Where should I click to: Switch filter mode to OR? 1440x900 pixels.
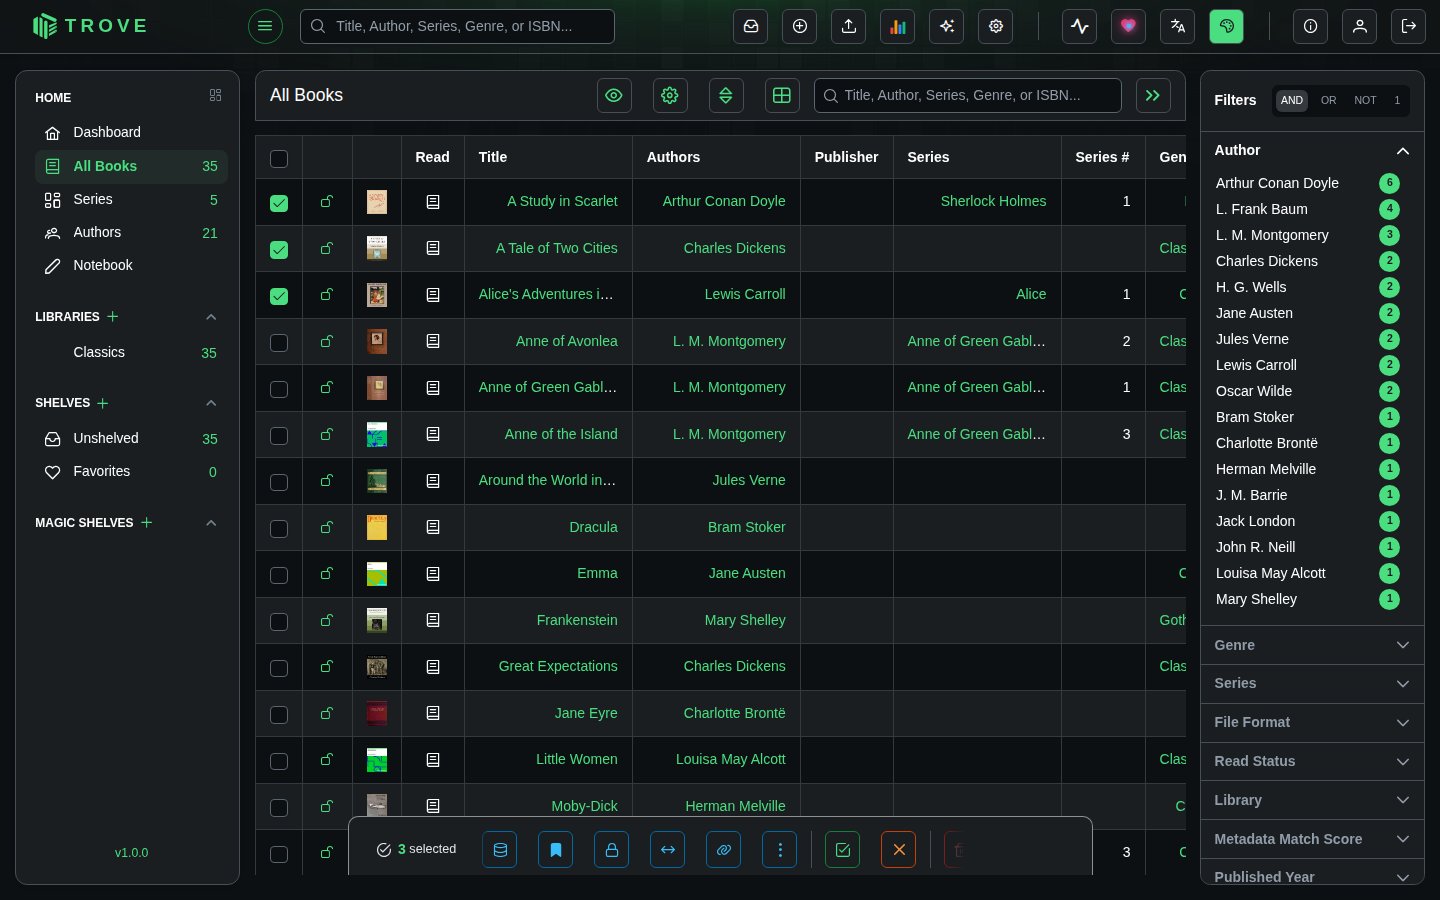pos(1328,100)
